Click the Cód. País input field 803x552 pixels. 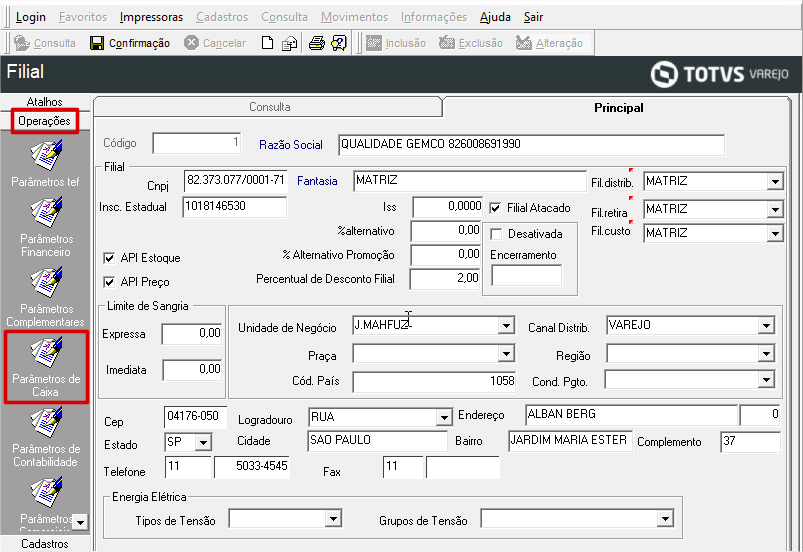point(434,381)
